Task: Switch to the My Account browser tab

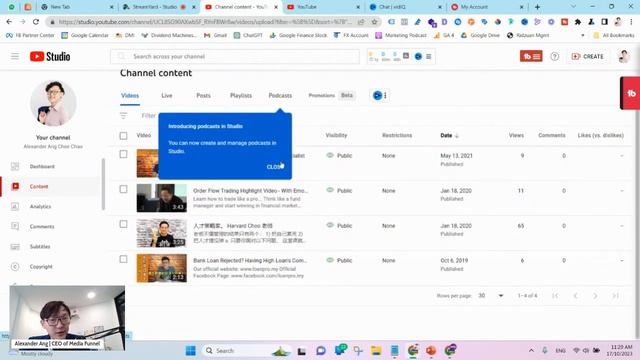Action: point(487,7)
